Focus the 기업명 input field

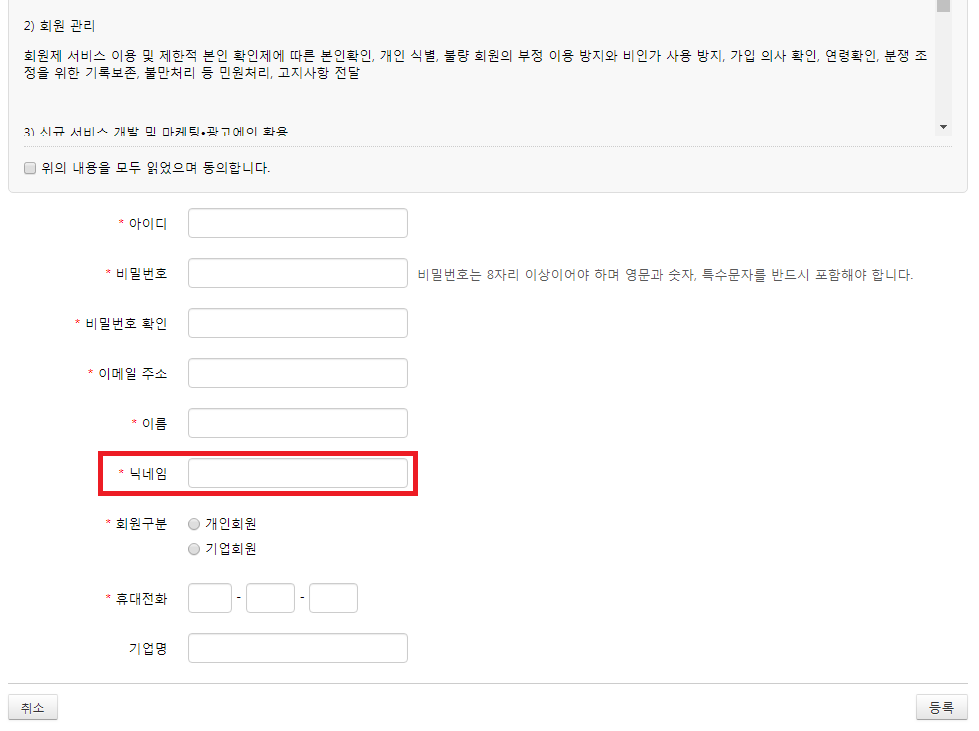298,648
